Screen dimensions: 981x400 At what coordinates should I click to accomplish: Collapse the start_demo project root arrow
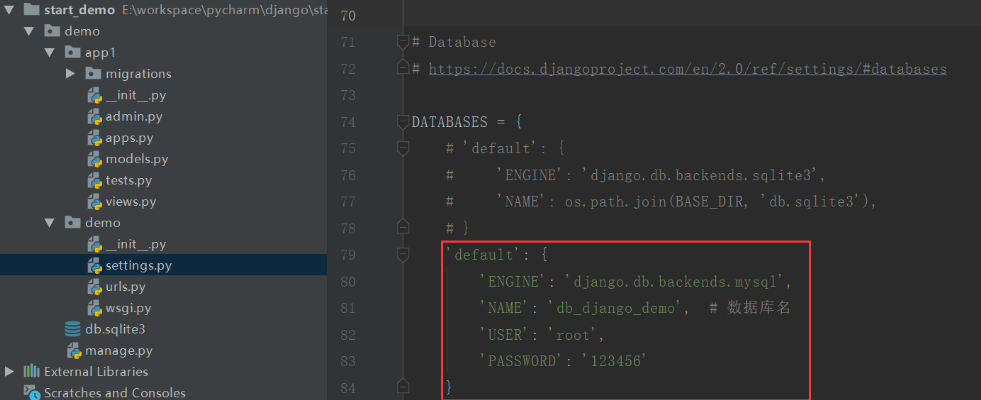tap(8, 10)
